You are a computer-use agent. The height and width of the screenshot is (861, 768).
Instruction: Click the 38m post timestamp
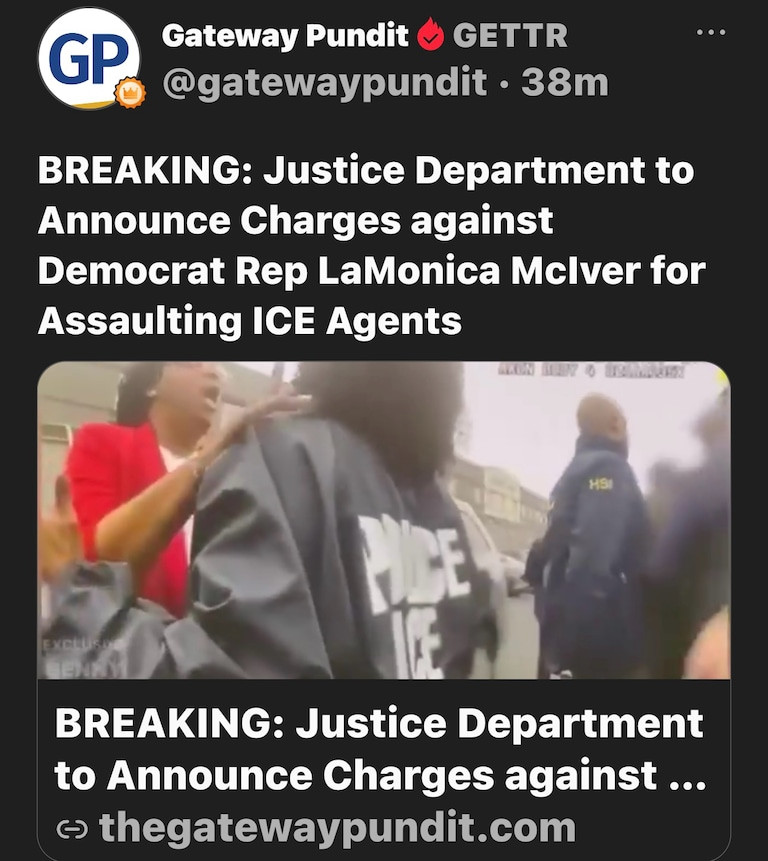click(x=565, y=83)
